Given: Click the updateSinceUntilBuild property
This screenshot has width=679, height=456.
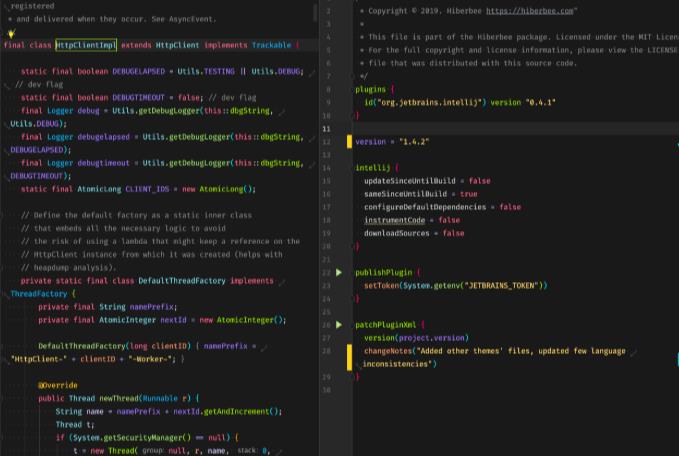Looking at the screenshot, I should point(410,181).
